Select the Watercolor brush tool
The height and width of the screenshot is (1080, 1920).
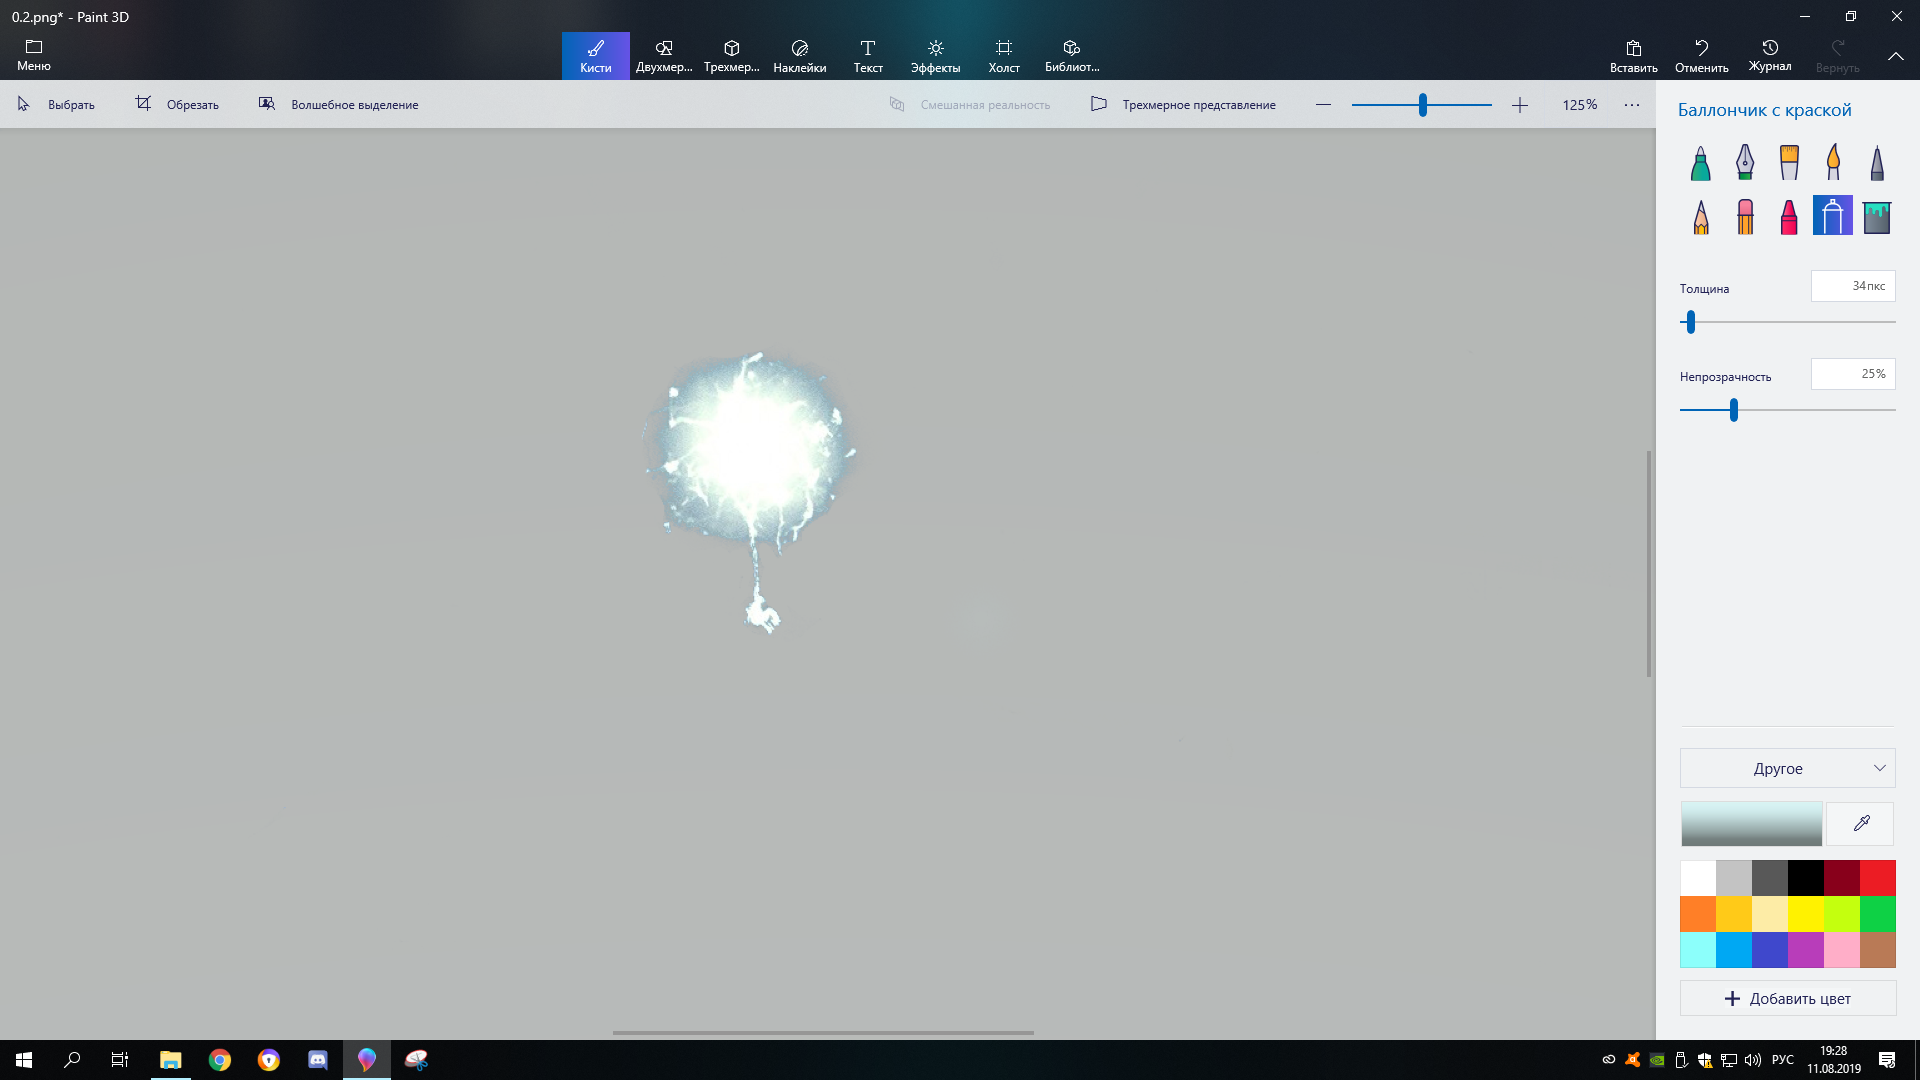[x=1833, y=162]
